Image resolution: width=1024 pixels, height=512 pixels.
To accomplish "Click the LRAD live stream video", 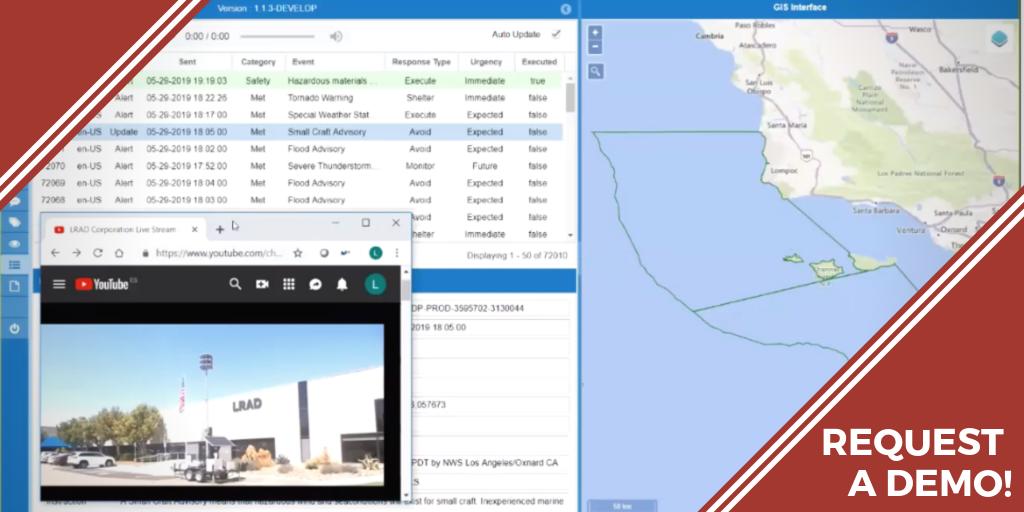I will [212, 405].
